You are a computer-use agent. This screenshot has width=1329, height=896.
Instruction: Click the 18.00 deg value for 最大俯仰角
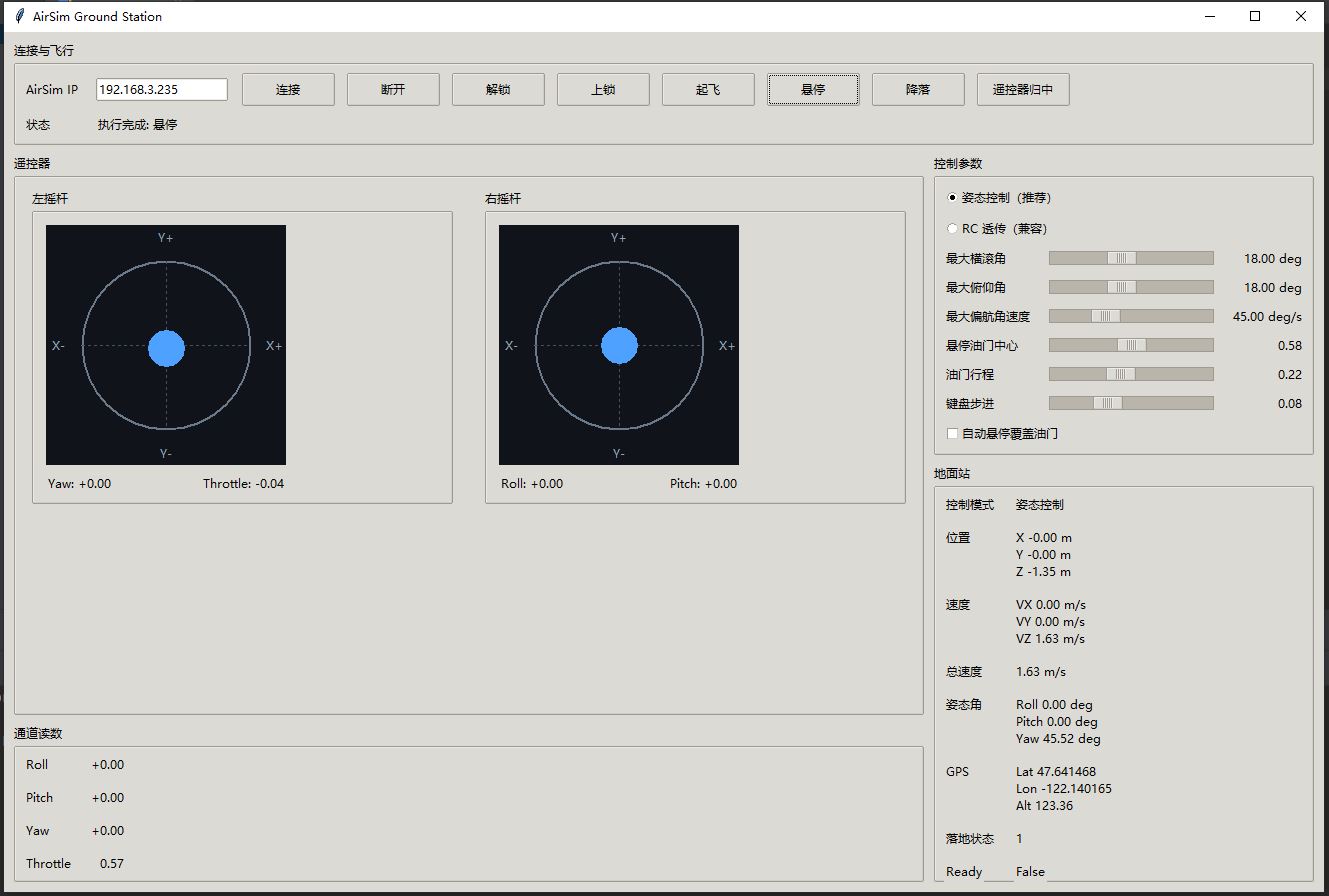[1273, 288]
